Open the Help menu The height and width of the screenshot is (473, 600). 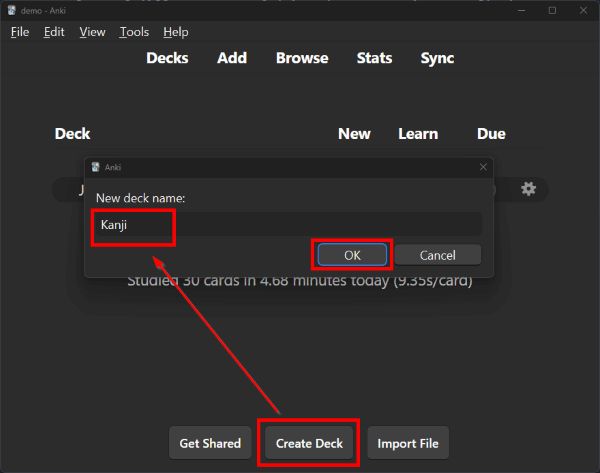[x=175, y=32]
